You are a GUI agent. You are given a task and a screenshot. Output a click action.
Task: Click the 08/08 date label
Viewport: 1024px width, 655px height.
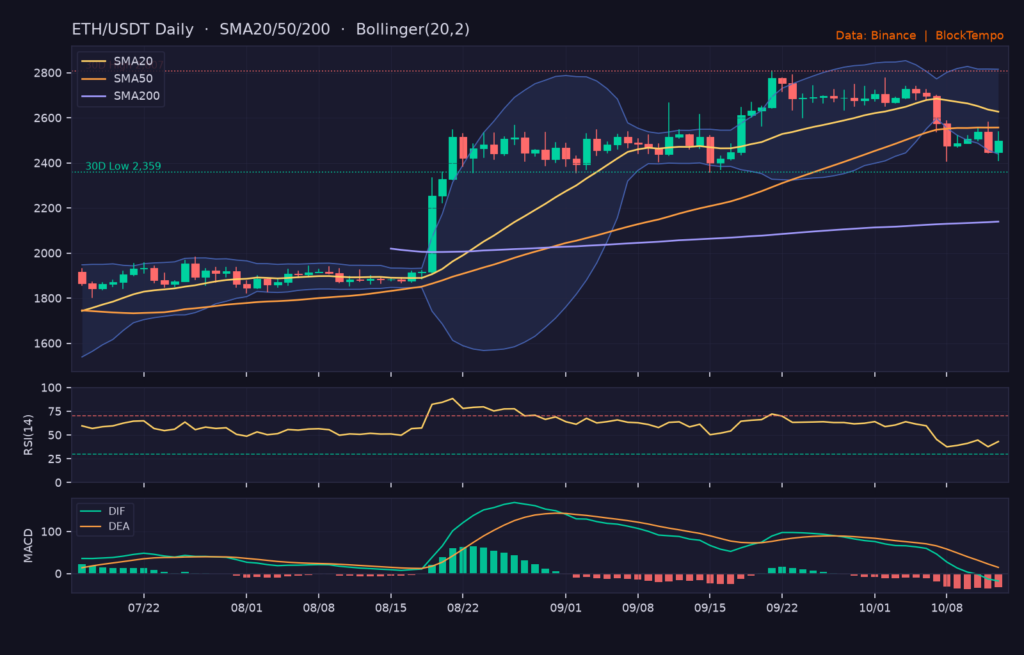[x=319, y=608]
